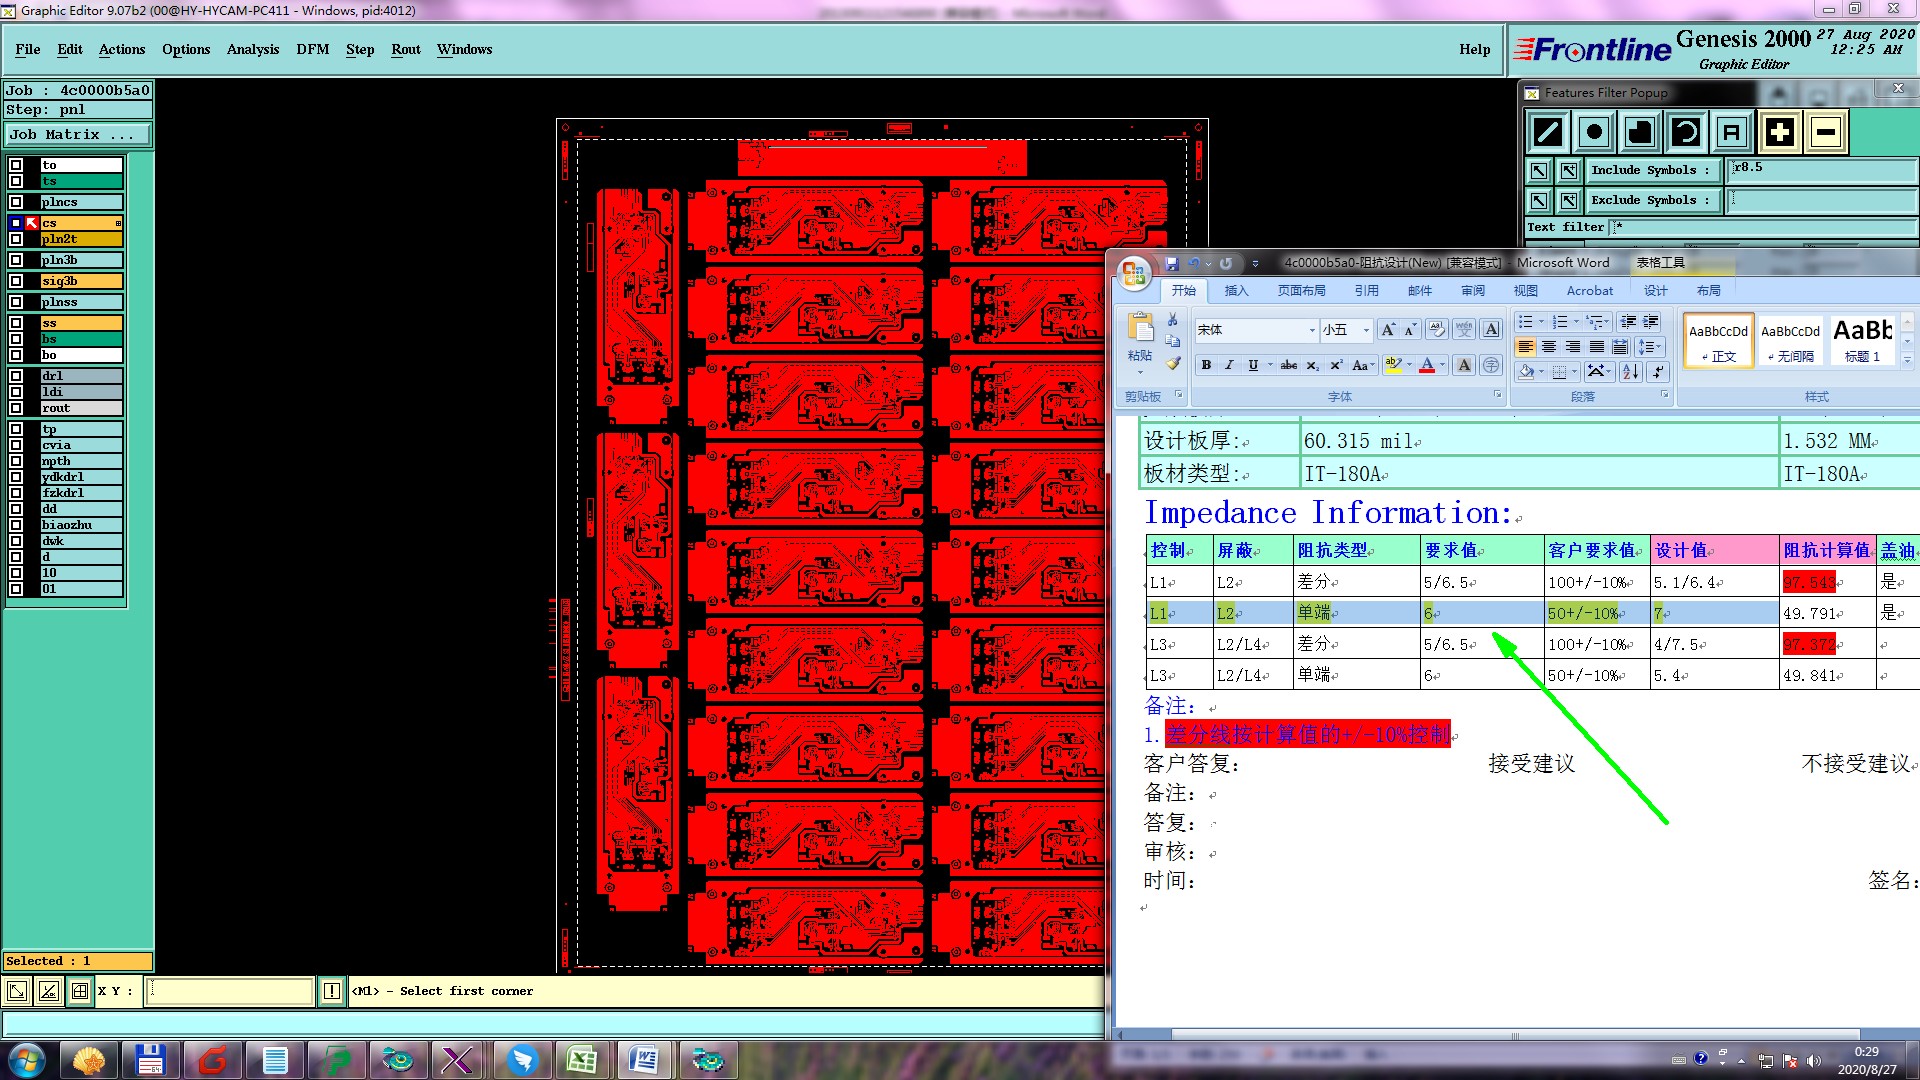The width and height of the screenshot is (1920, 1080).
Task: Toggle the Arcs filter icon
Action: click(x=1686, y=132)
